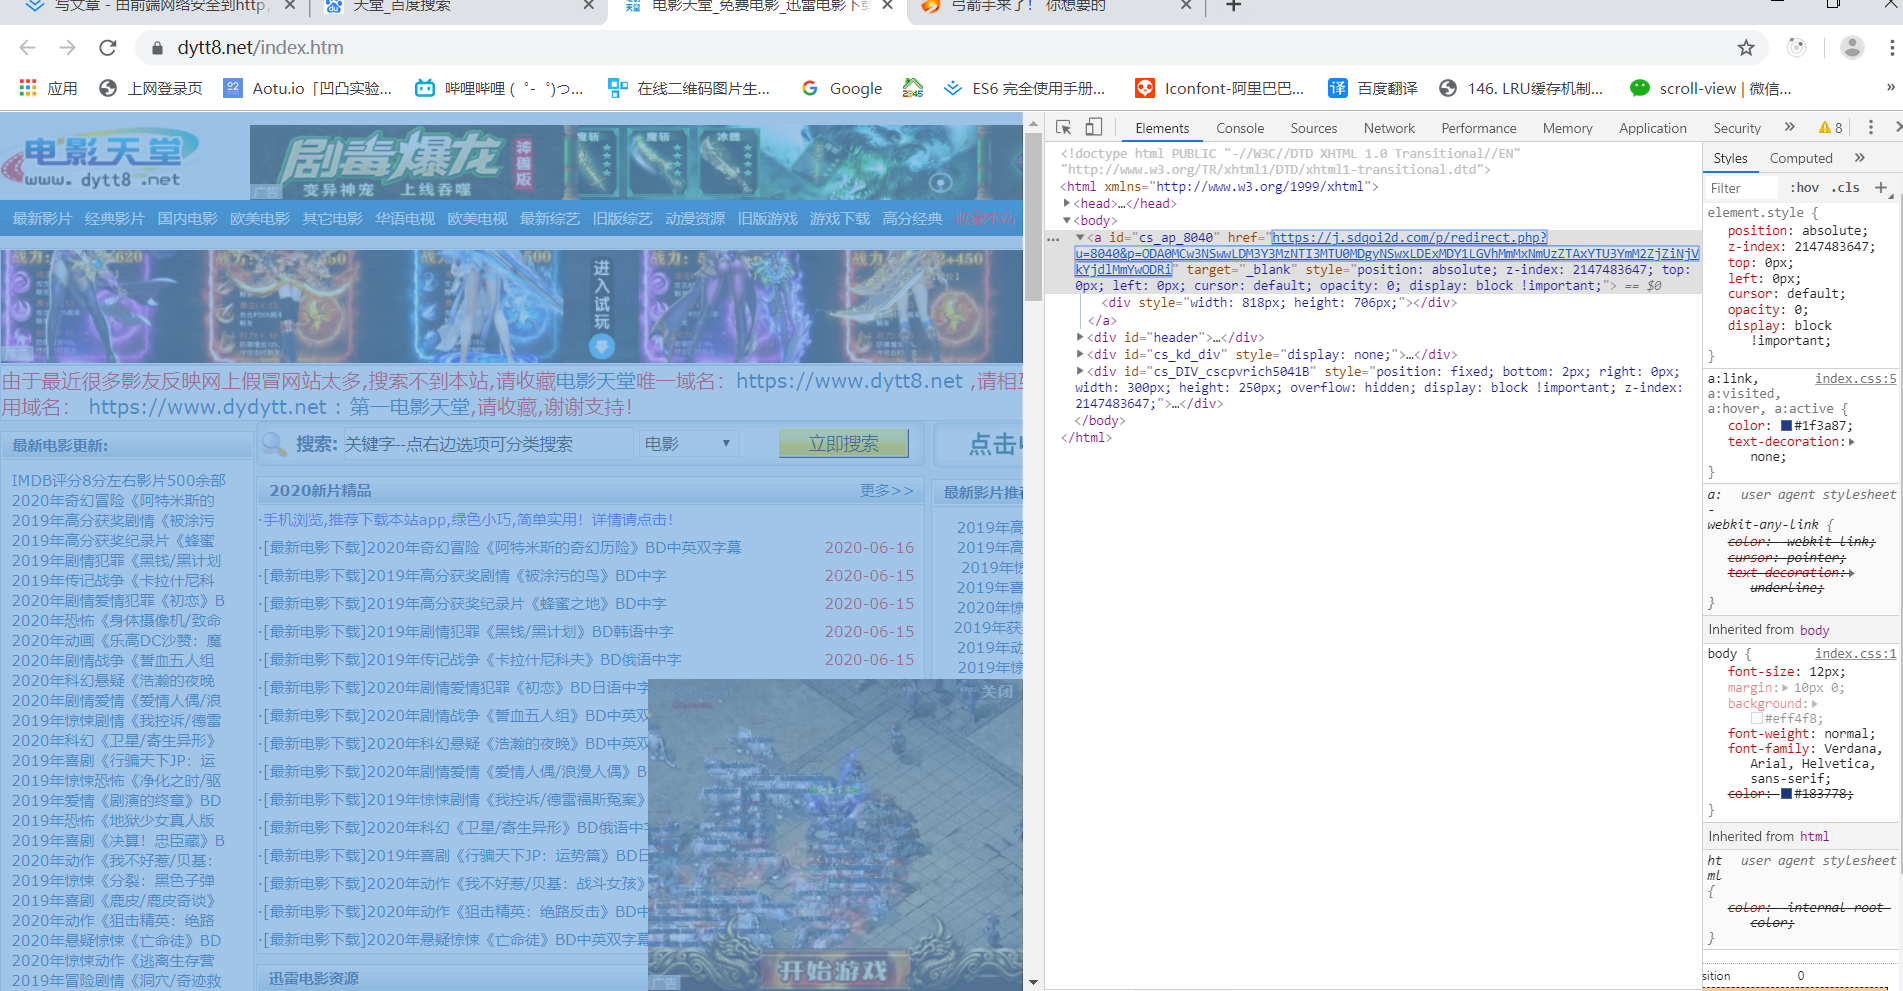
Task: Click the browser forward arrow
Action: click(x=67, y=48)
